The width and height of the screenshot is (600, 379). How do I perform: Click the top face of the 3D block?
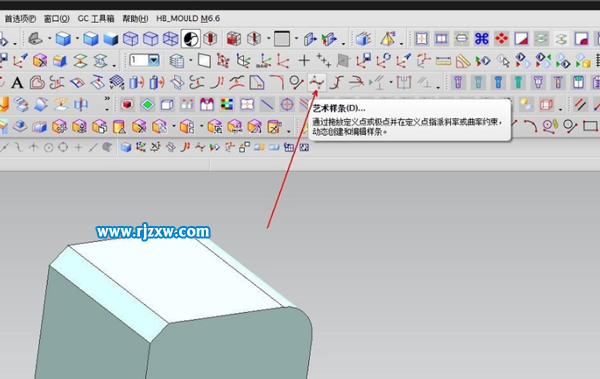click(x=176, y=279)
